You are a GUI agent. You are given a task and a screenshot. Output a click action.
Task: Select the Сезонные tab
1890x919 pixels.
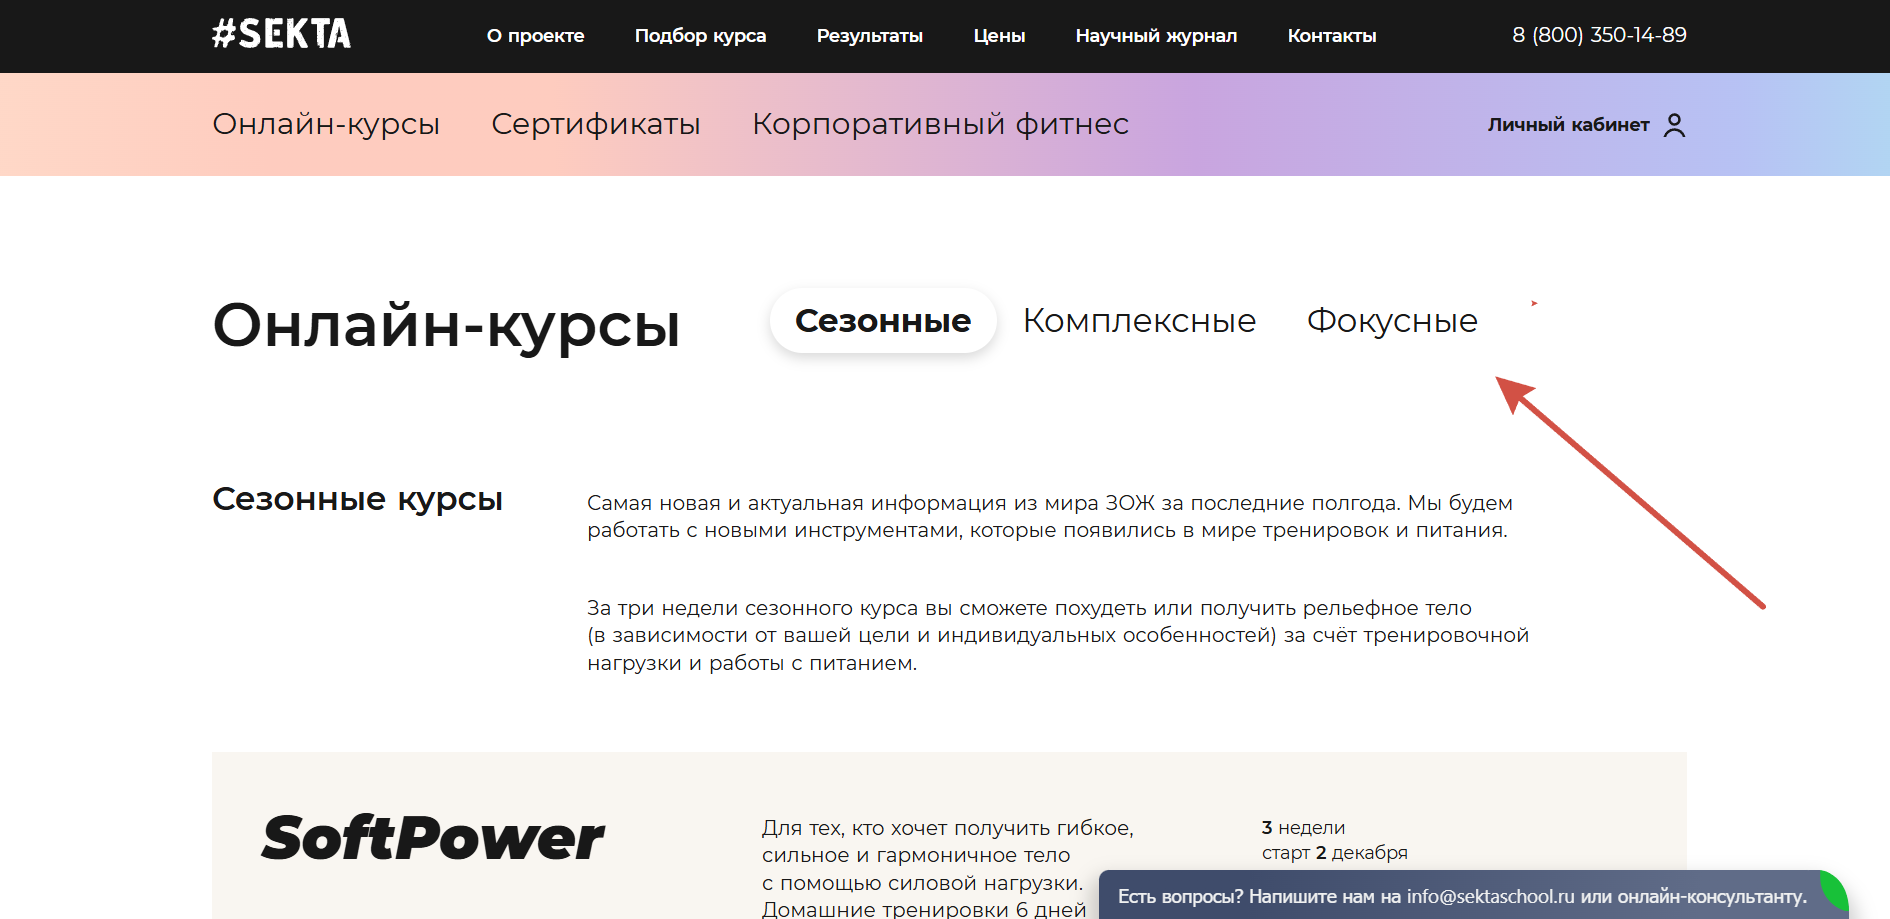(x=883, y=321)
